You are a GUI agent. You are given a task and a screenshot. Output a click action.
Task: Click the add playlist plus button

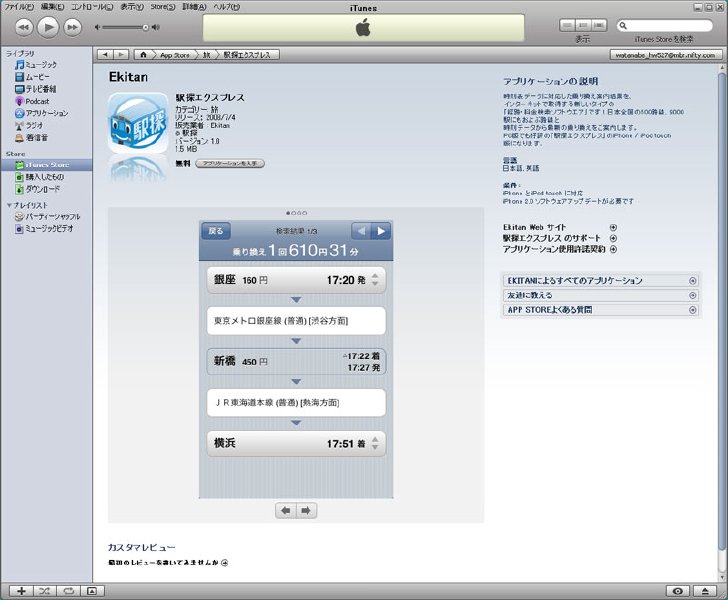pos(21,591)
